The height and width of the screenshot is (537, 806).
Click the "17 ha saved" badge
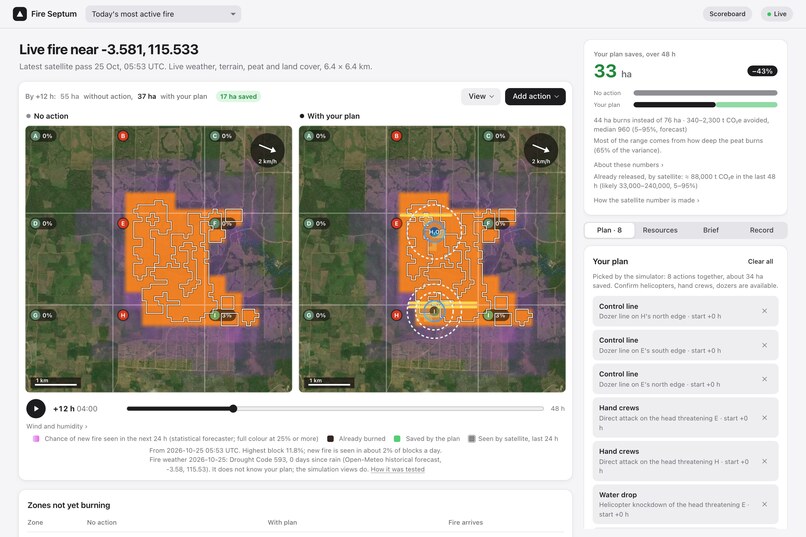click(x=238, y=96)
